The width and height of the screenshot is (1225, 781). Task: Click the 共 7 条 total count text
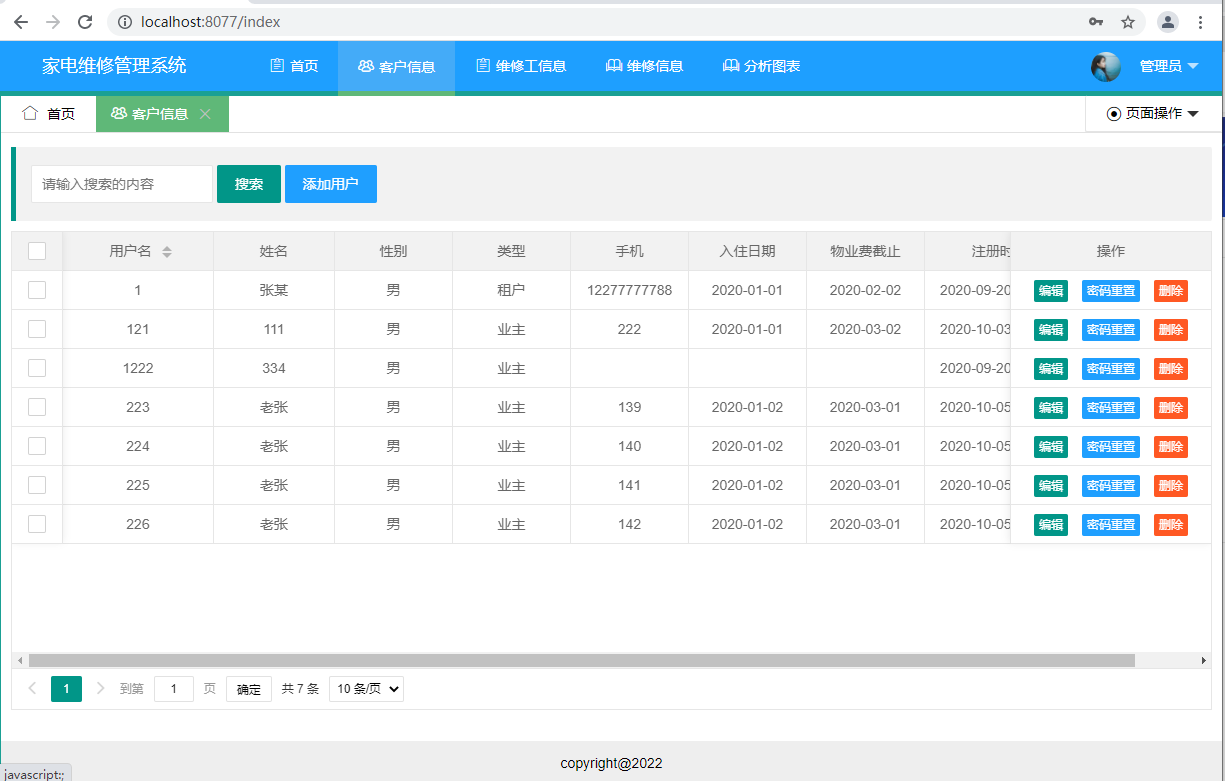click(x=300, y=689)
